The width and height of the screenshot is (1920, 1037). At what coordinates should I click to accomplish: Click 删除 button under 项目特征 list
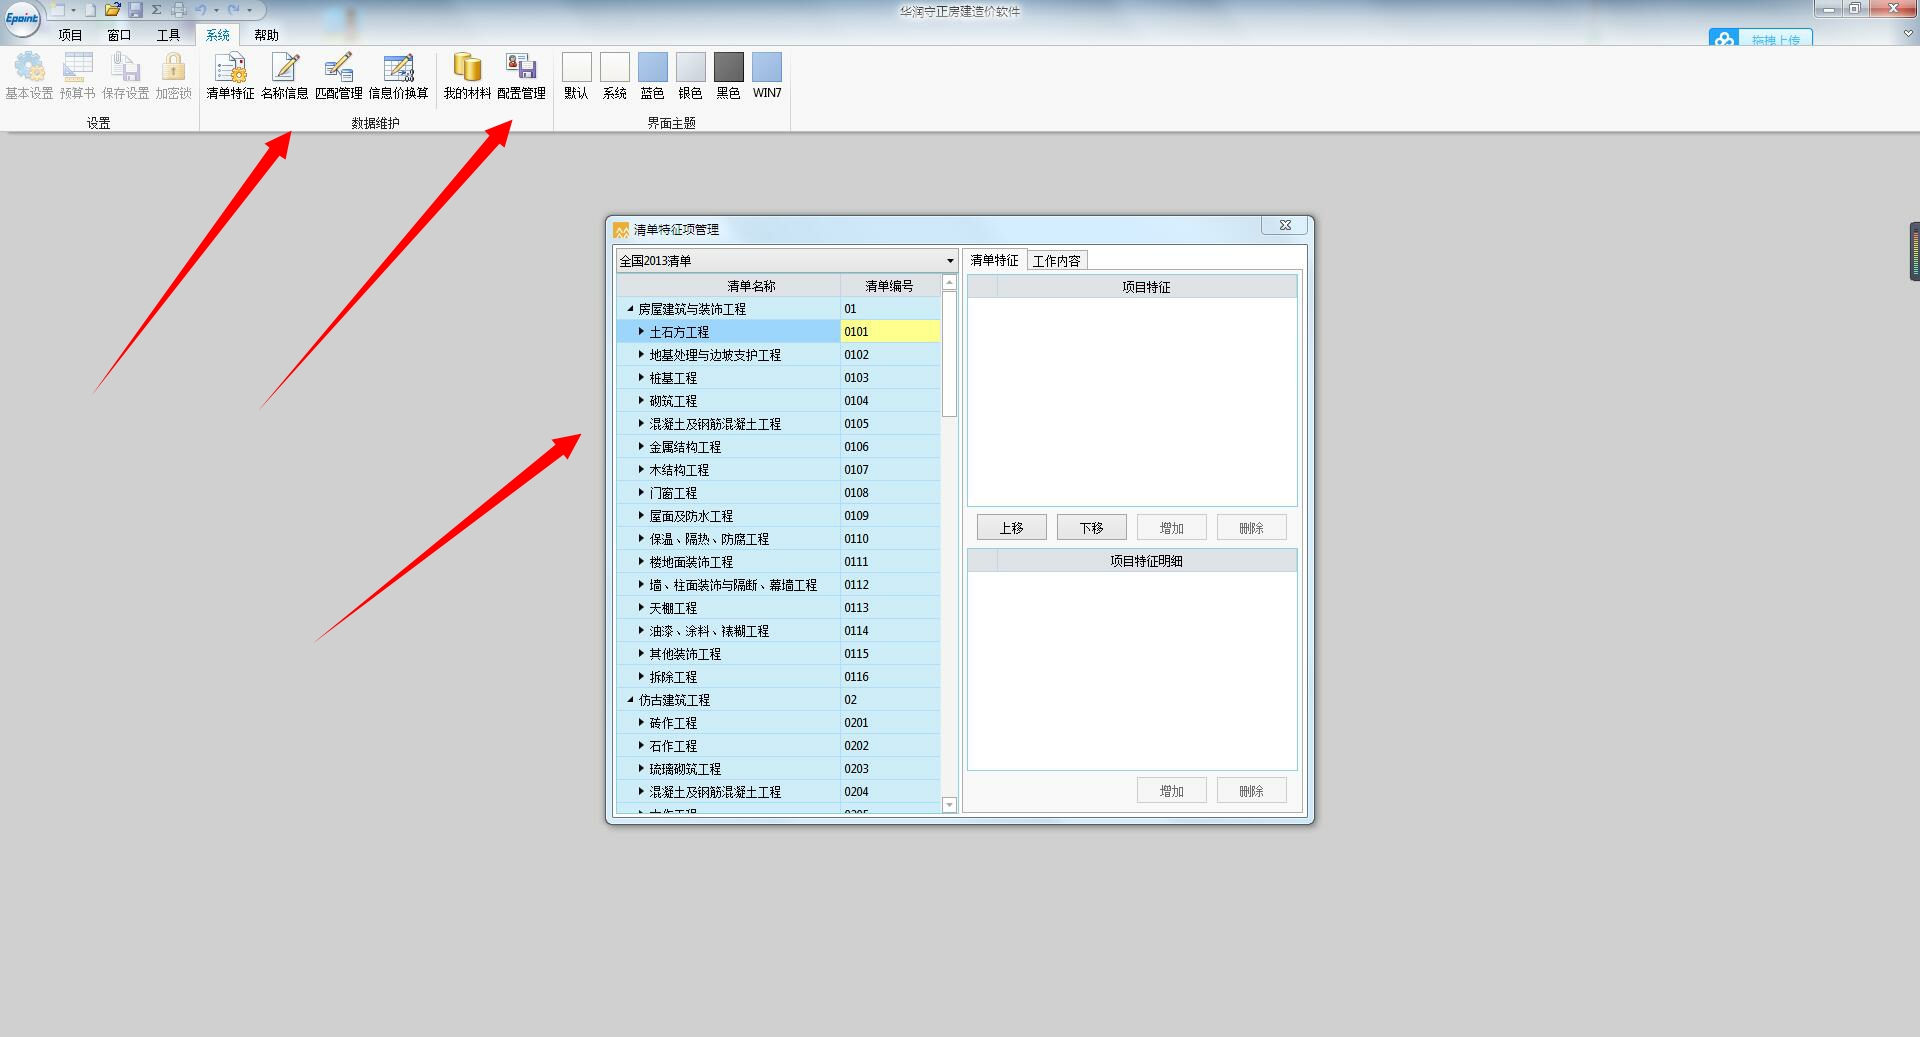click(x=1252, y=528)
